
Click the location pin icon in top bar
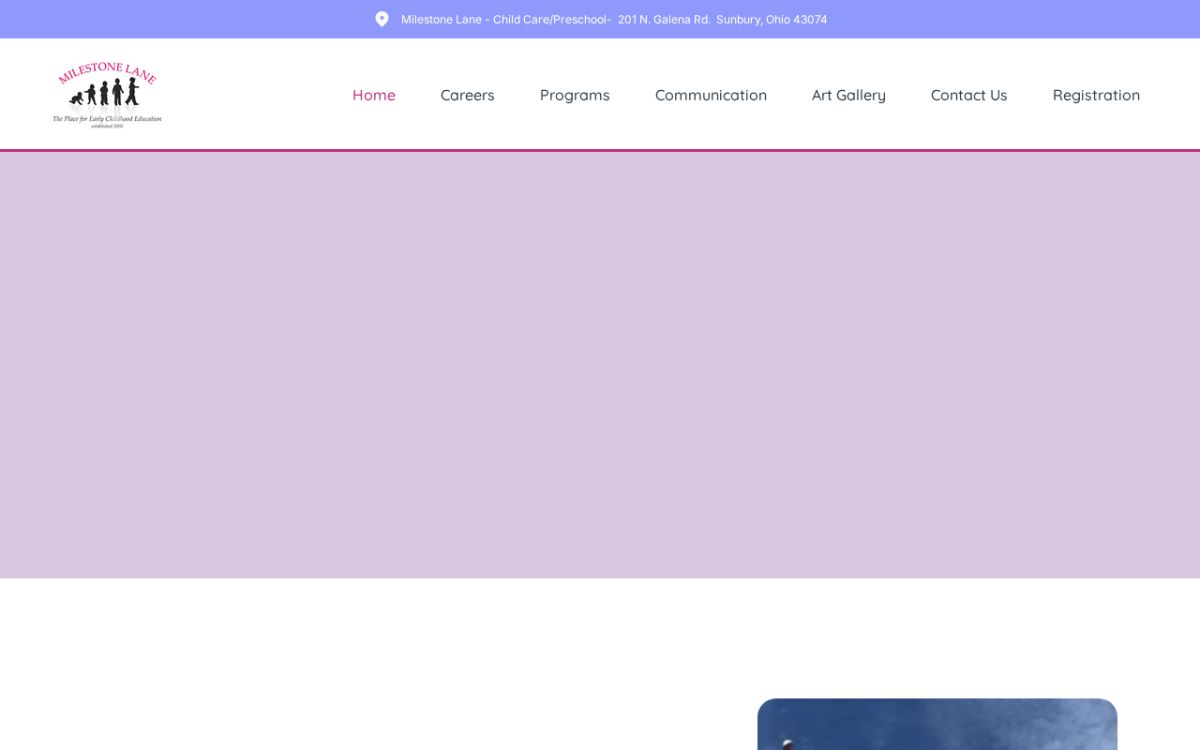point(381,19)
